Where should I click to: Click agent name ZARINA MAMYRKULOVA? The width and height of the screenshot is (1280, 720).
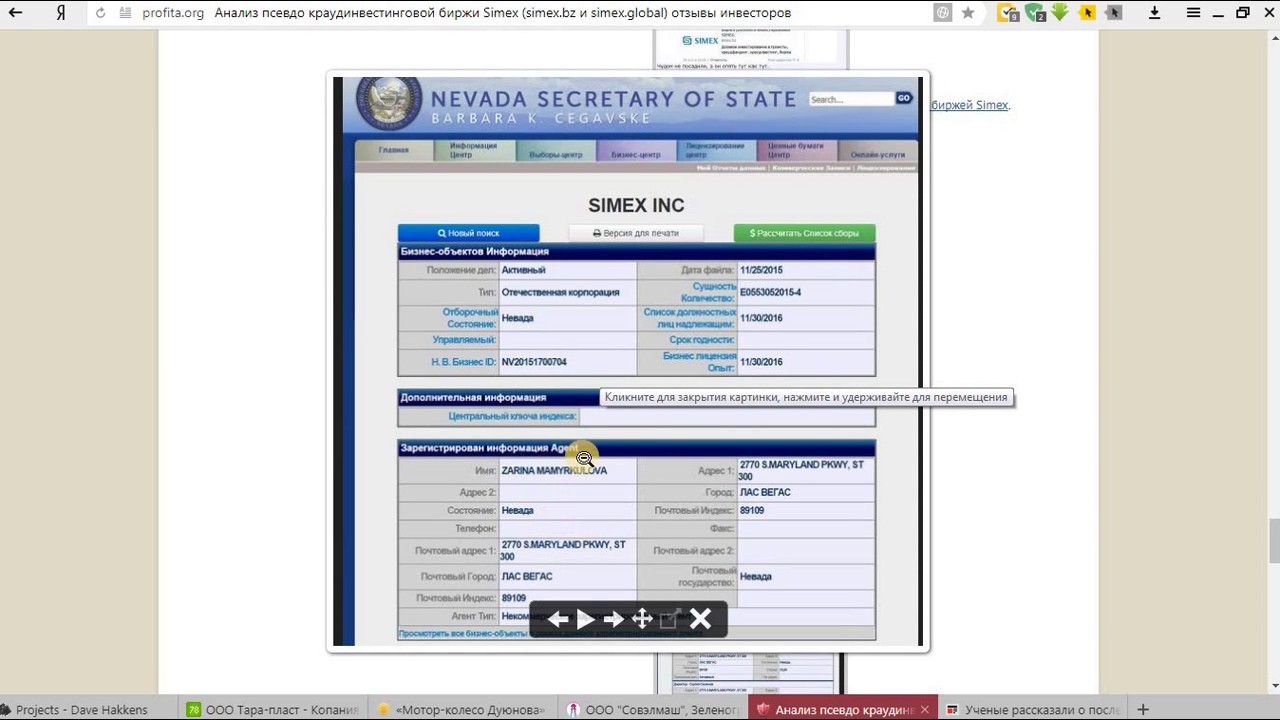(x=554, y=470)
